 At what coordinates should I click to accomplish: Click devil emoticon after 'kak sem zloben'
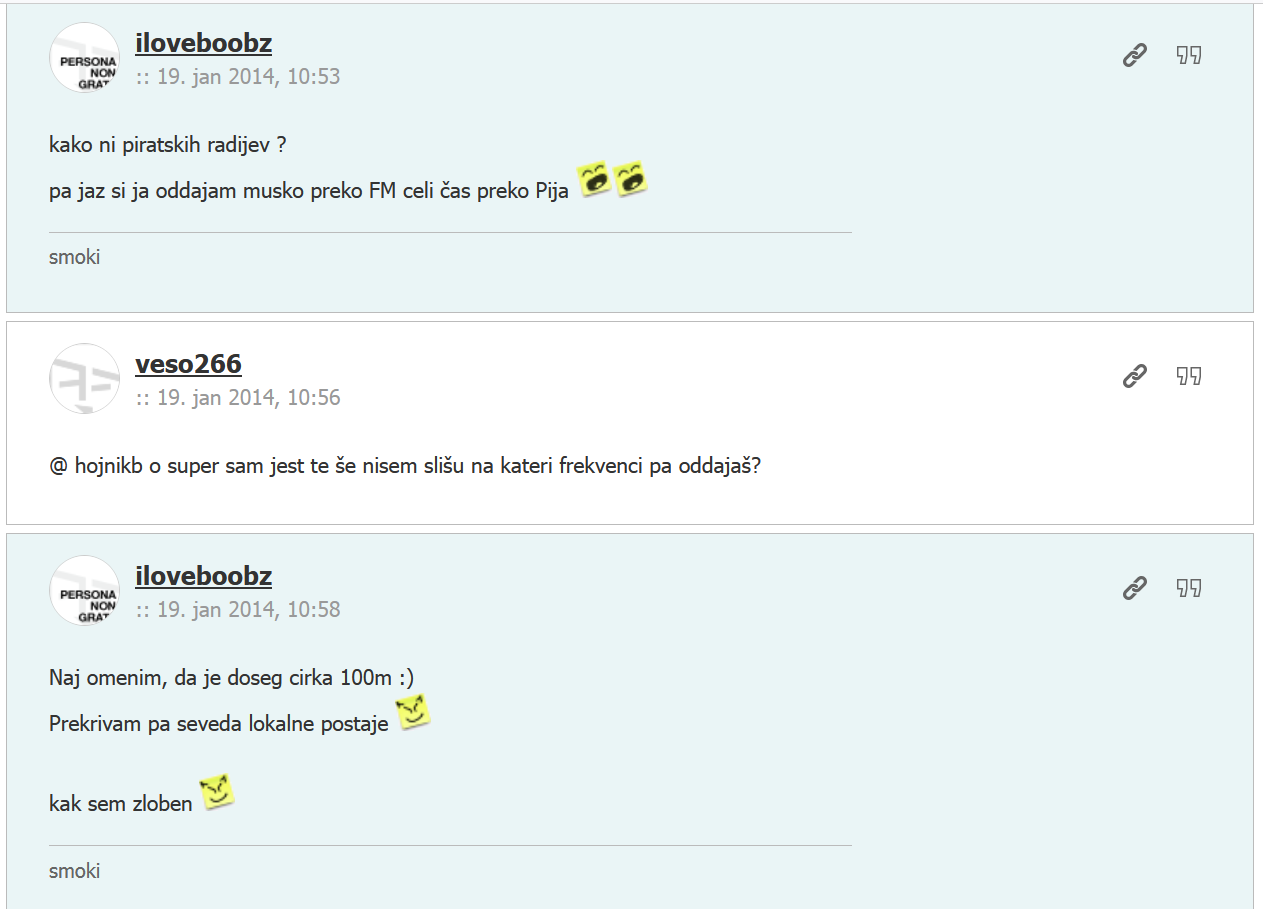click(217, 791)
